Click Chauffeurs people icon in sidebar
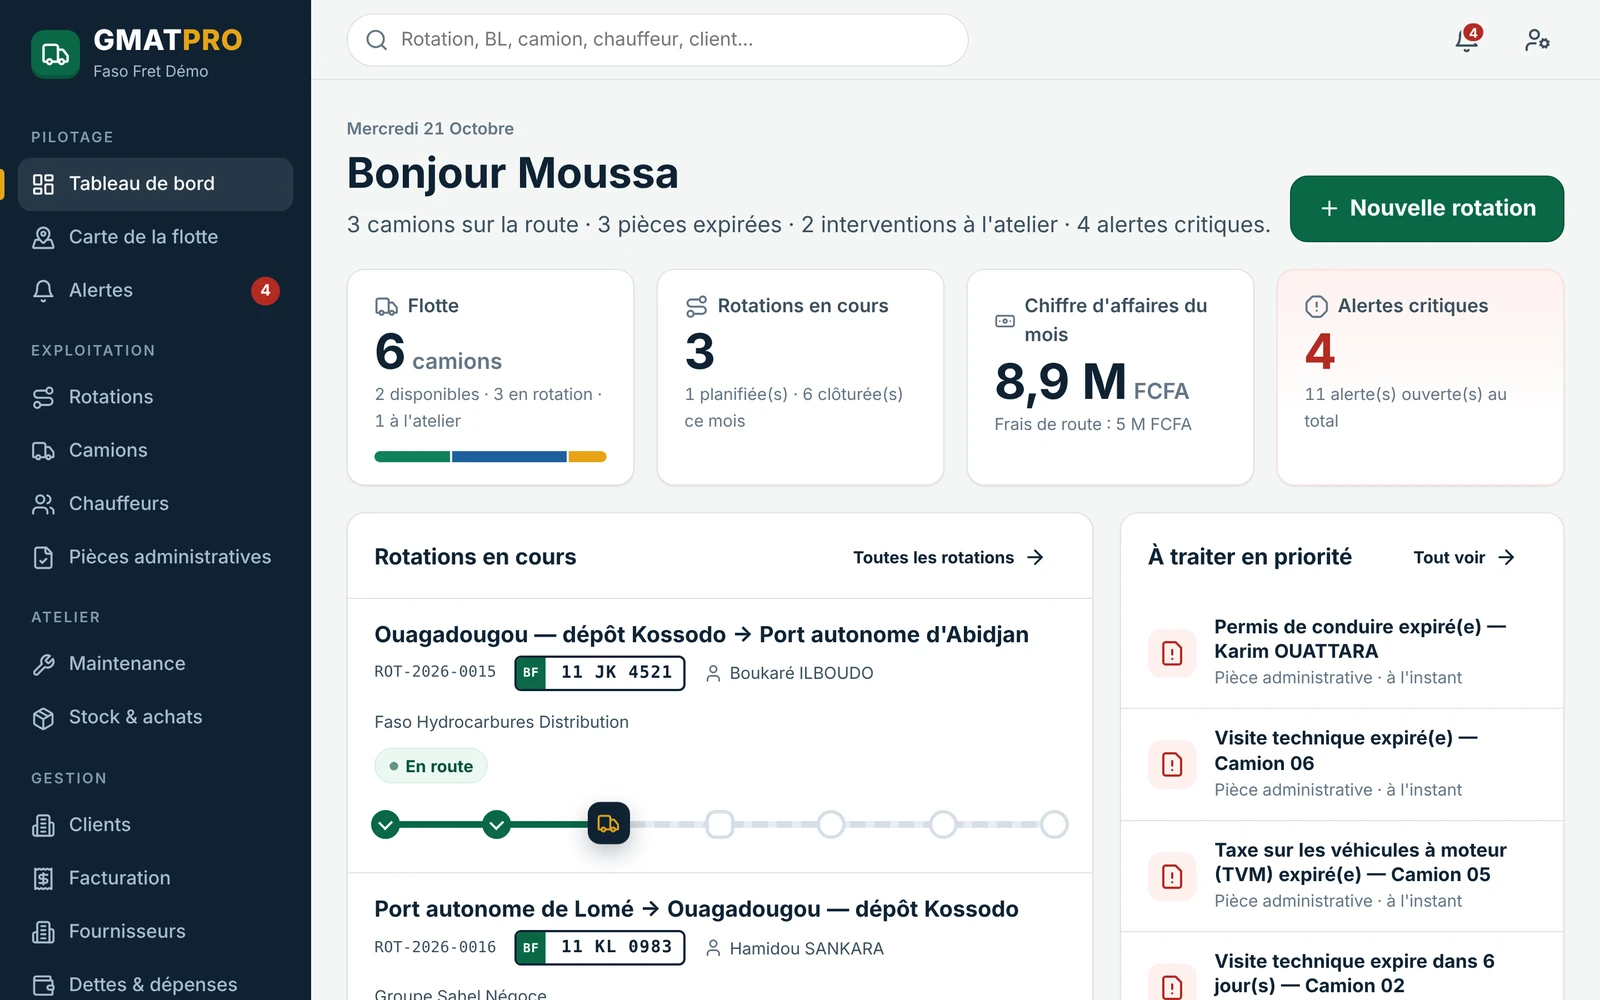Image resolution: width=1600 pixels, height=1000 pixels. [x=43, y=504]
